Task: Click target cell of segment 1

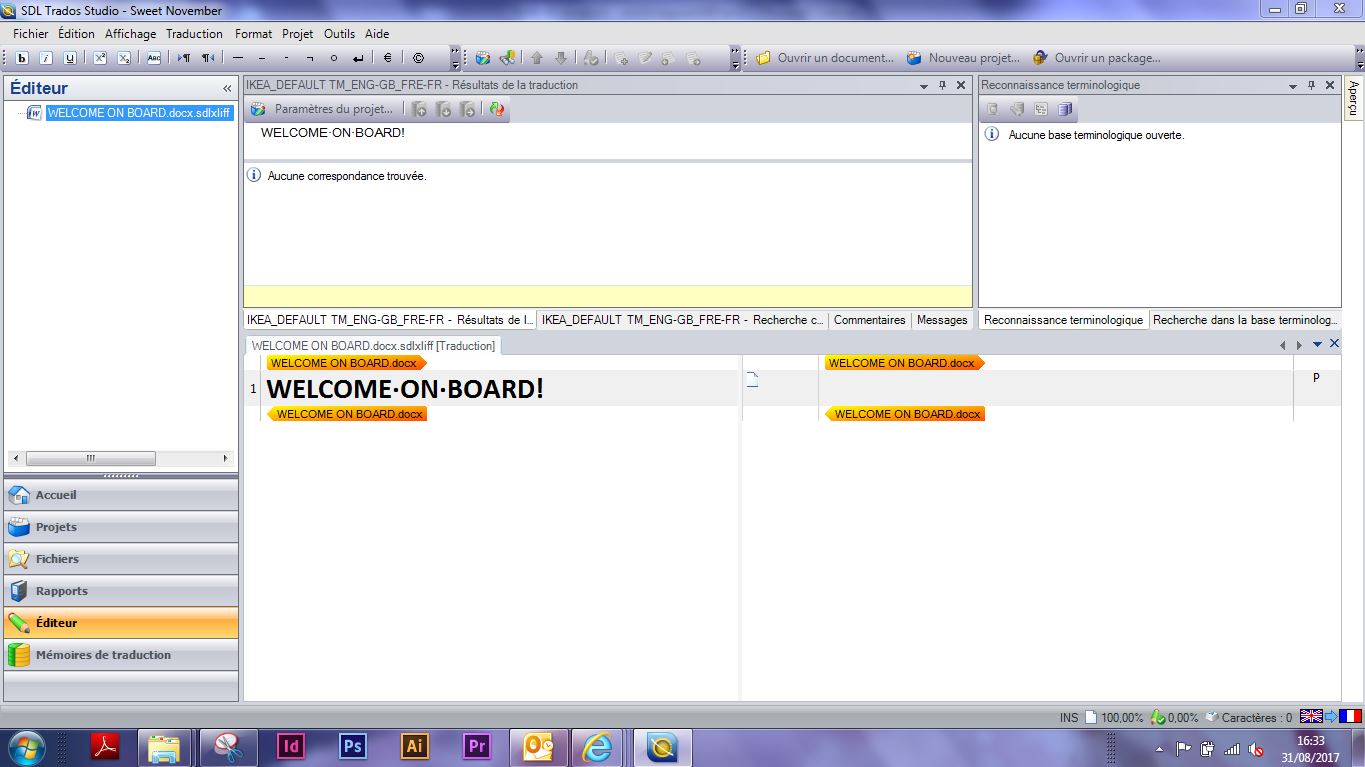Action: 1055,388
